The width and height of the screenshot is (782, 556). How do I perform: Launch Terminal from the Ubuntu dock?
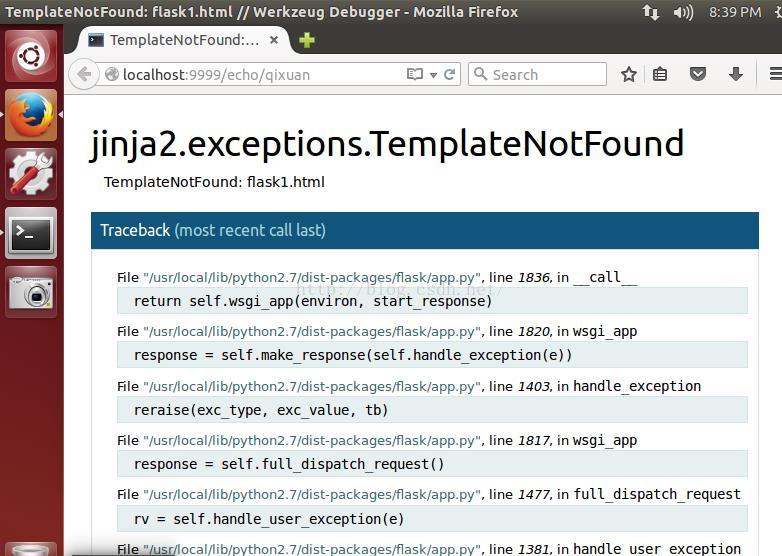pyautogui.click(x=31, y=233)
